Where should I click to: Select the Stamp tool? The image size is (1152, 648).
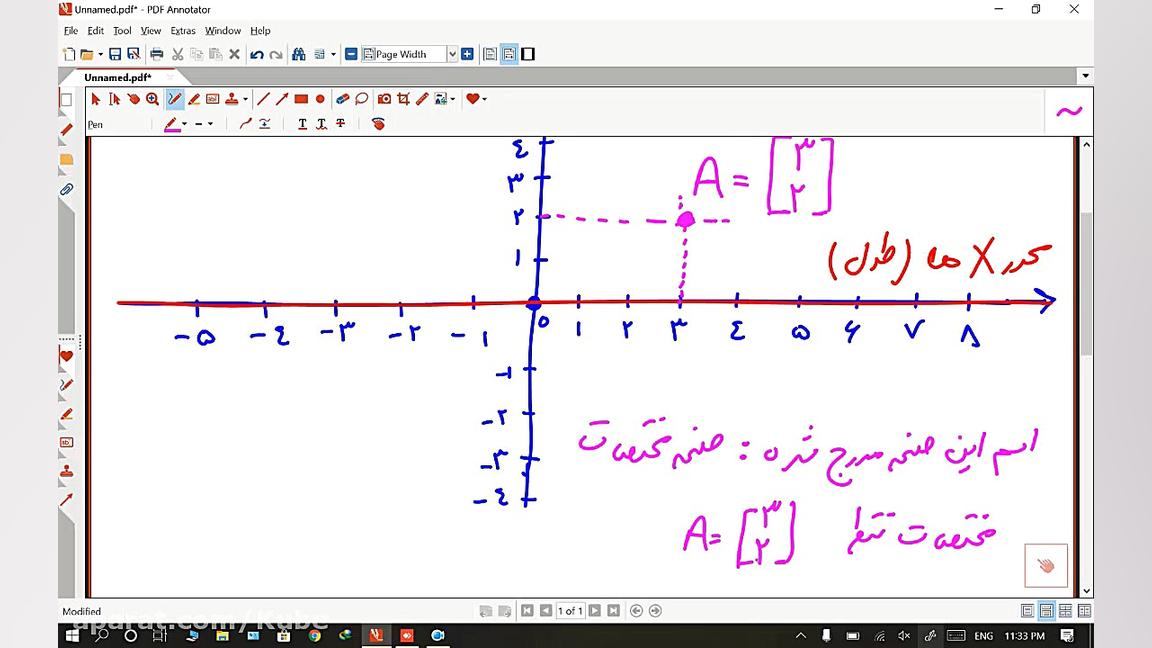232,98
